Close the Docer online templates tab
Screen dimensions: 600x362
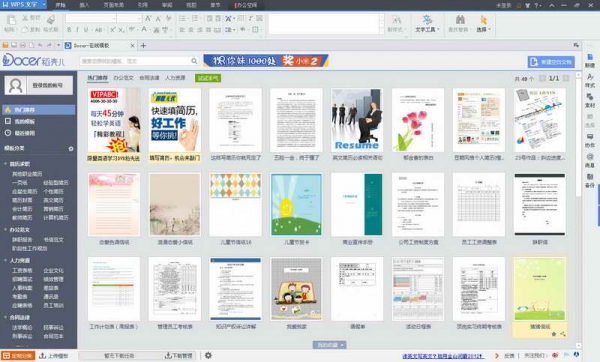(132, 46)
